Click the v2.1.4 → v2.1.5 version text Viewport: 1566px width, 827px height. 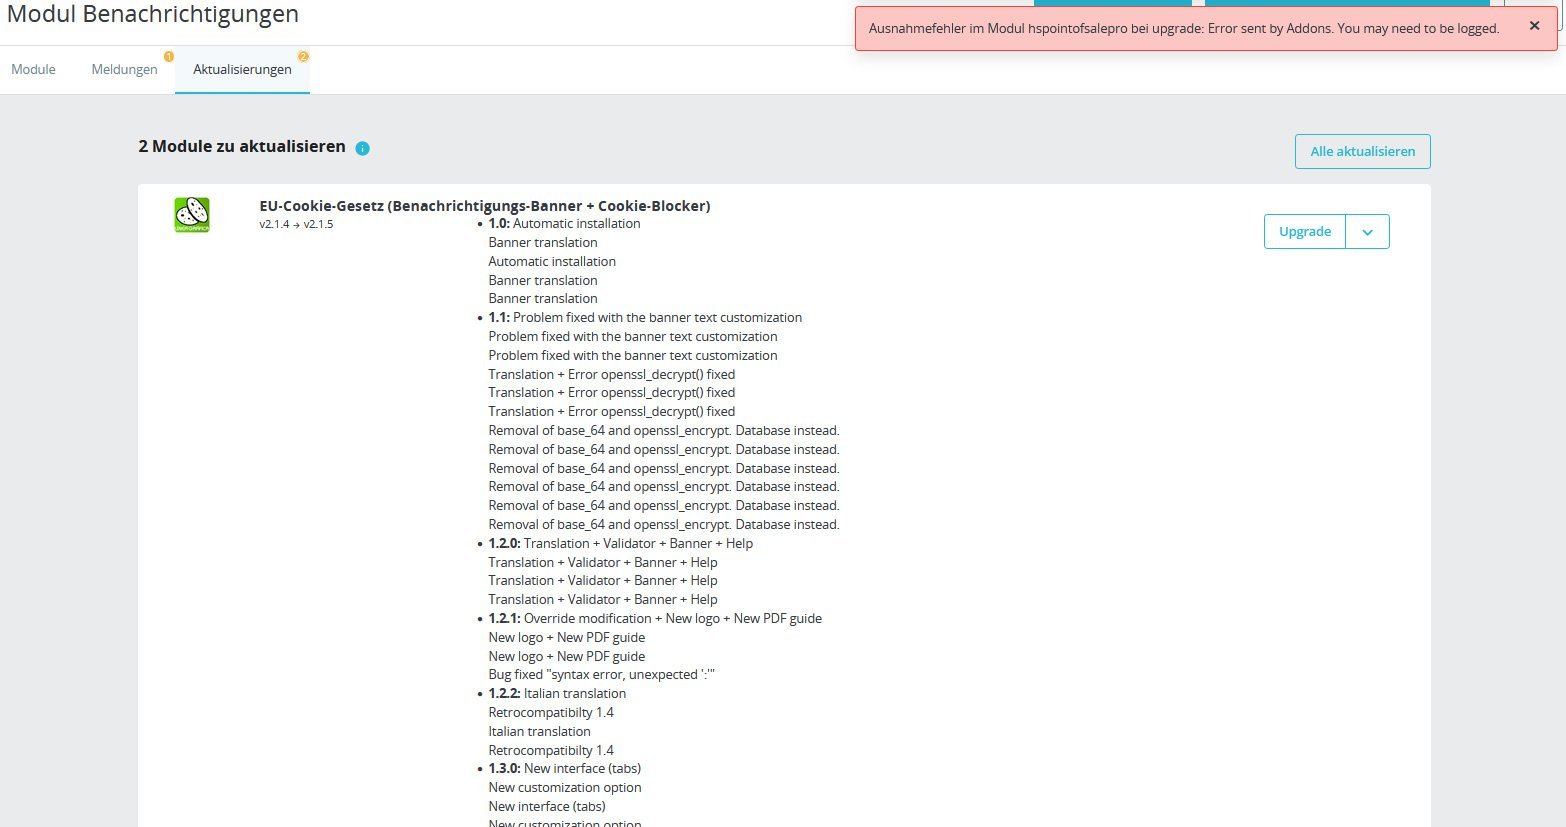pos(296,224)
